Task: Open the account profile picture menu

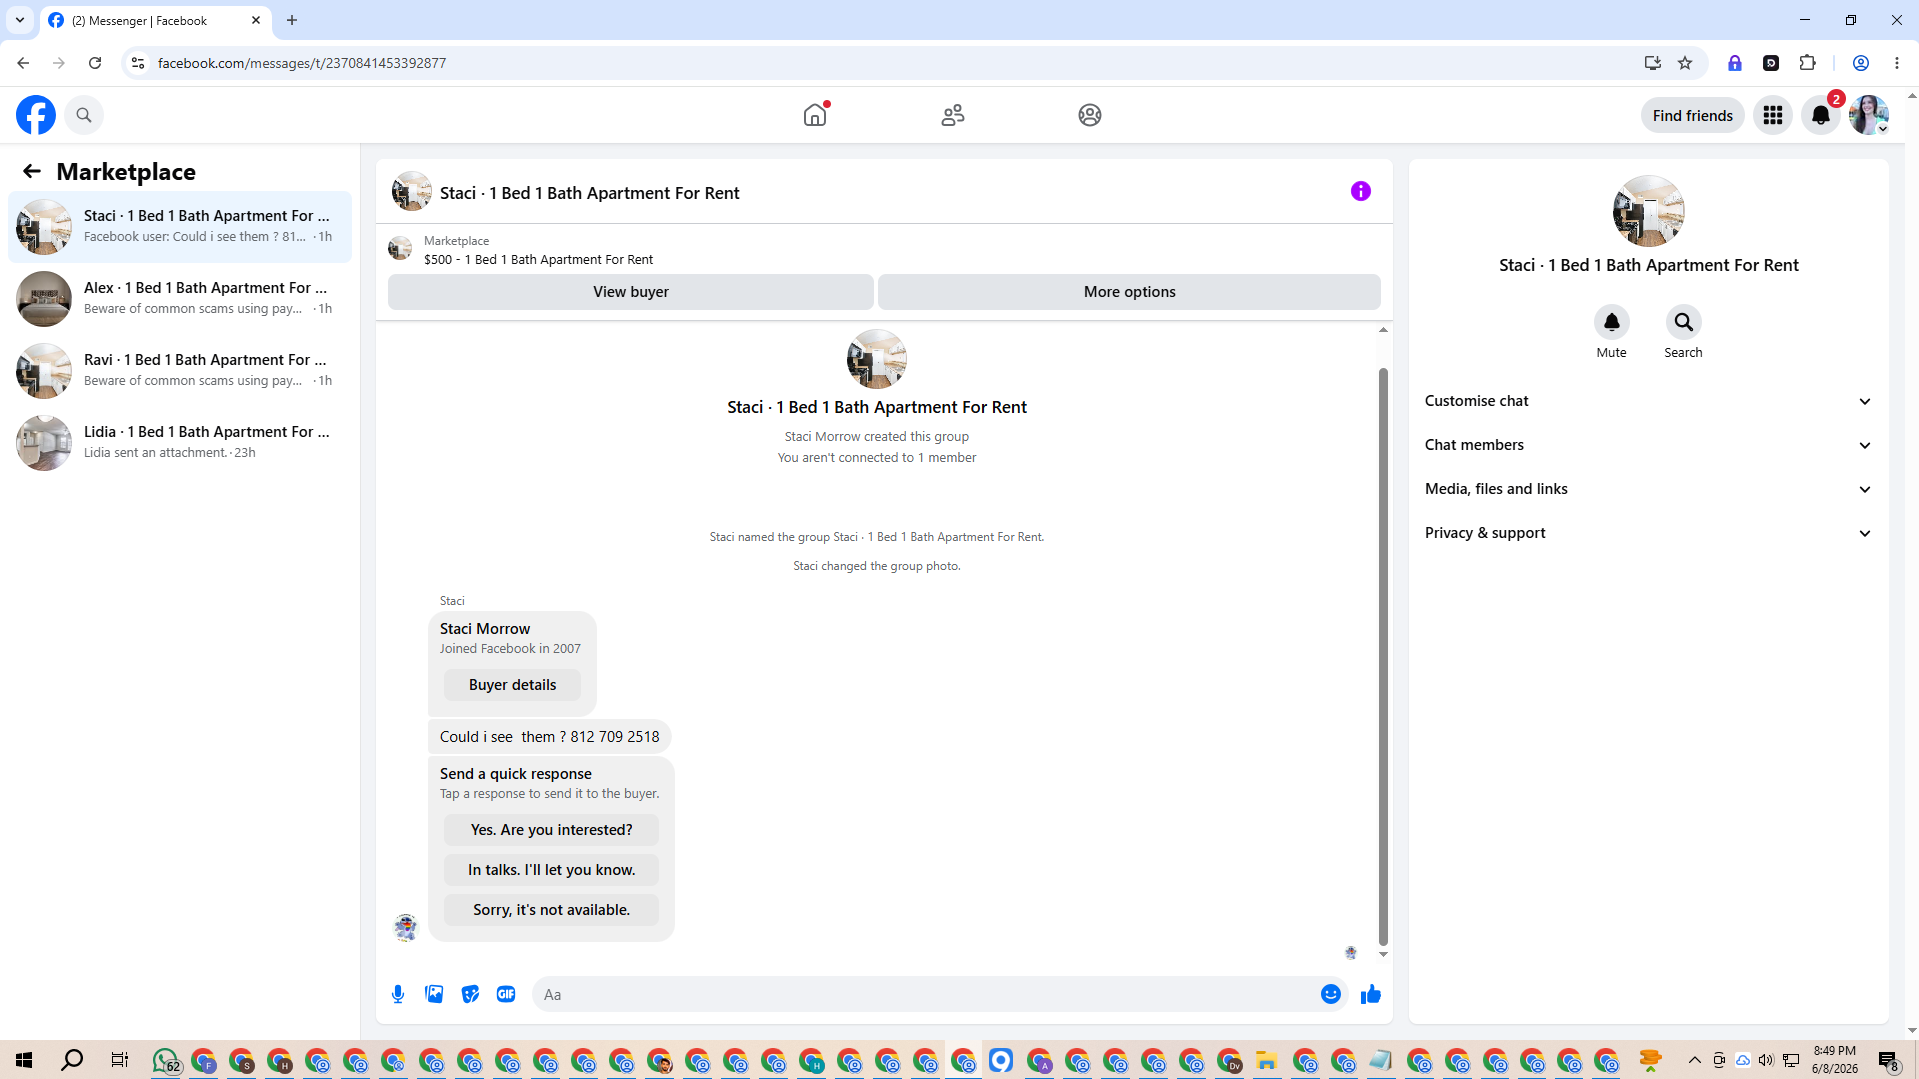Action: (x=1869, y=115)
